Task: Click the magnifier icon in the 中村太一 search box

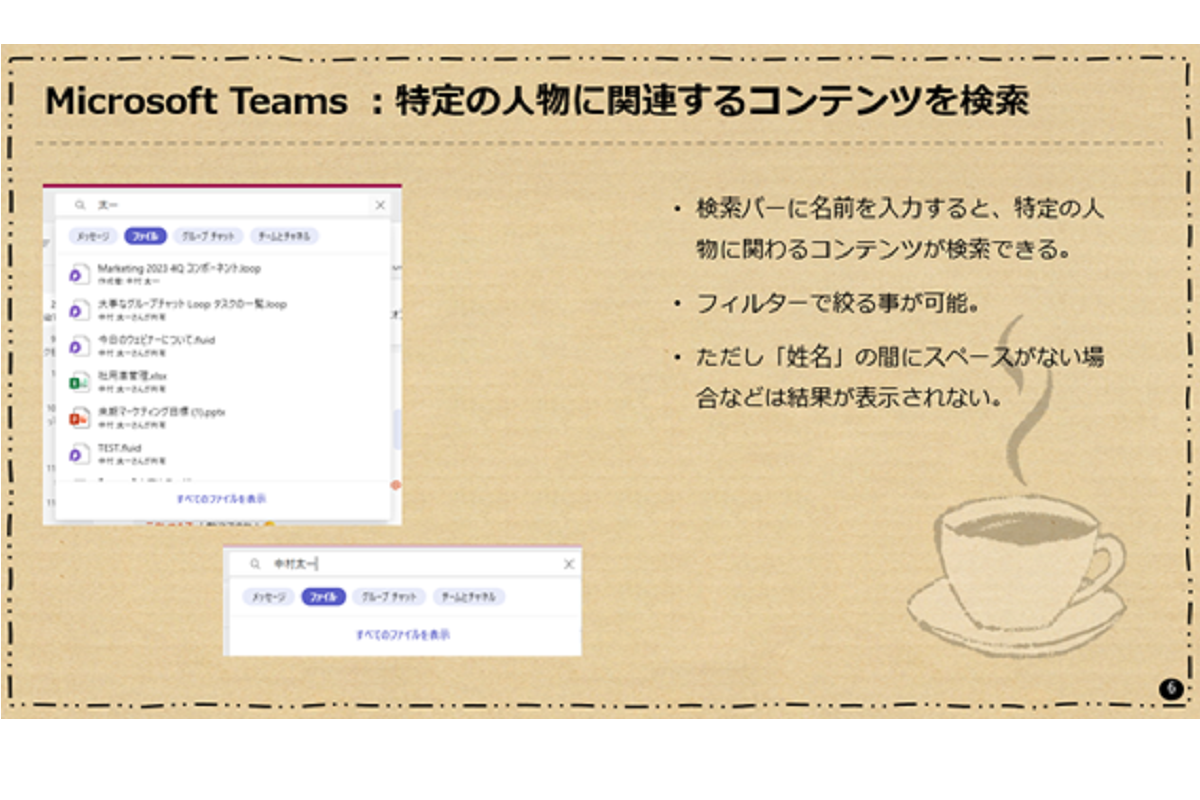Action: (254, 564)
